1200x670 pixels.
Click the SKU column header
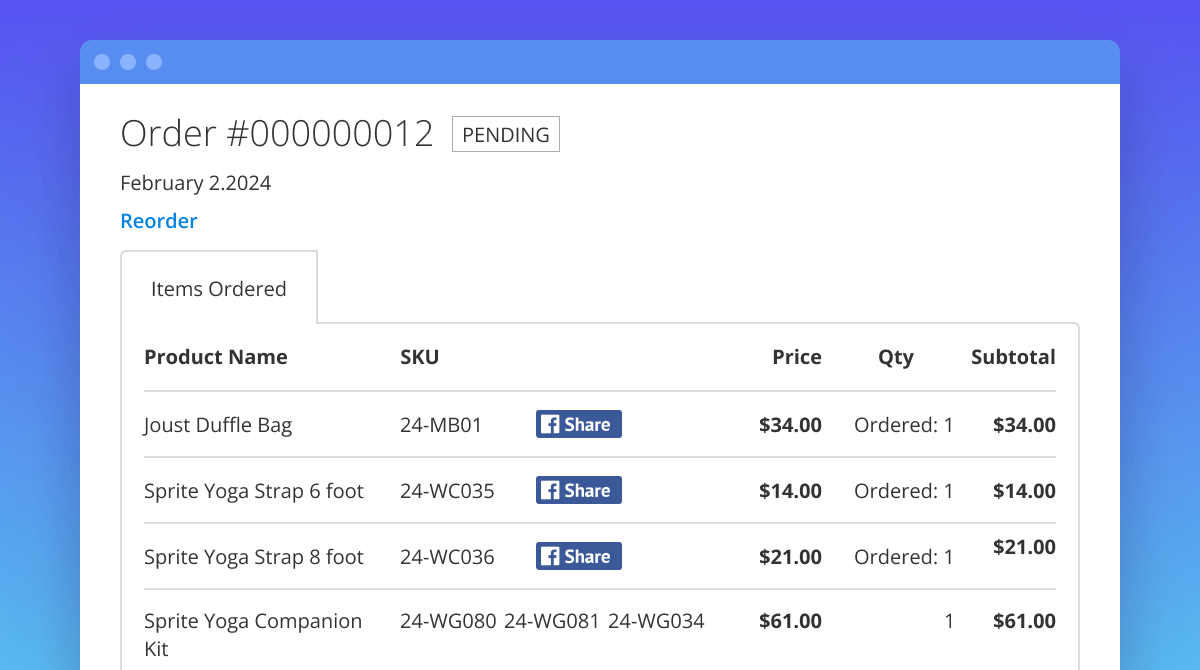(x=419, y=357)
